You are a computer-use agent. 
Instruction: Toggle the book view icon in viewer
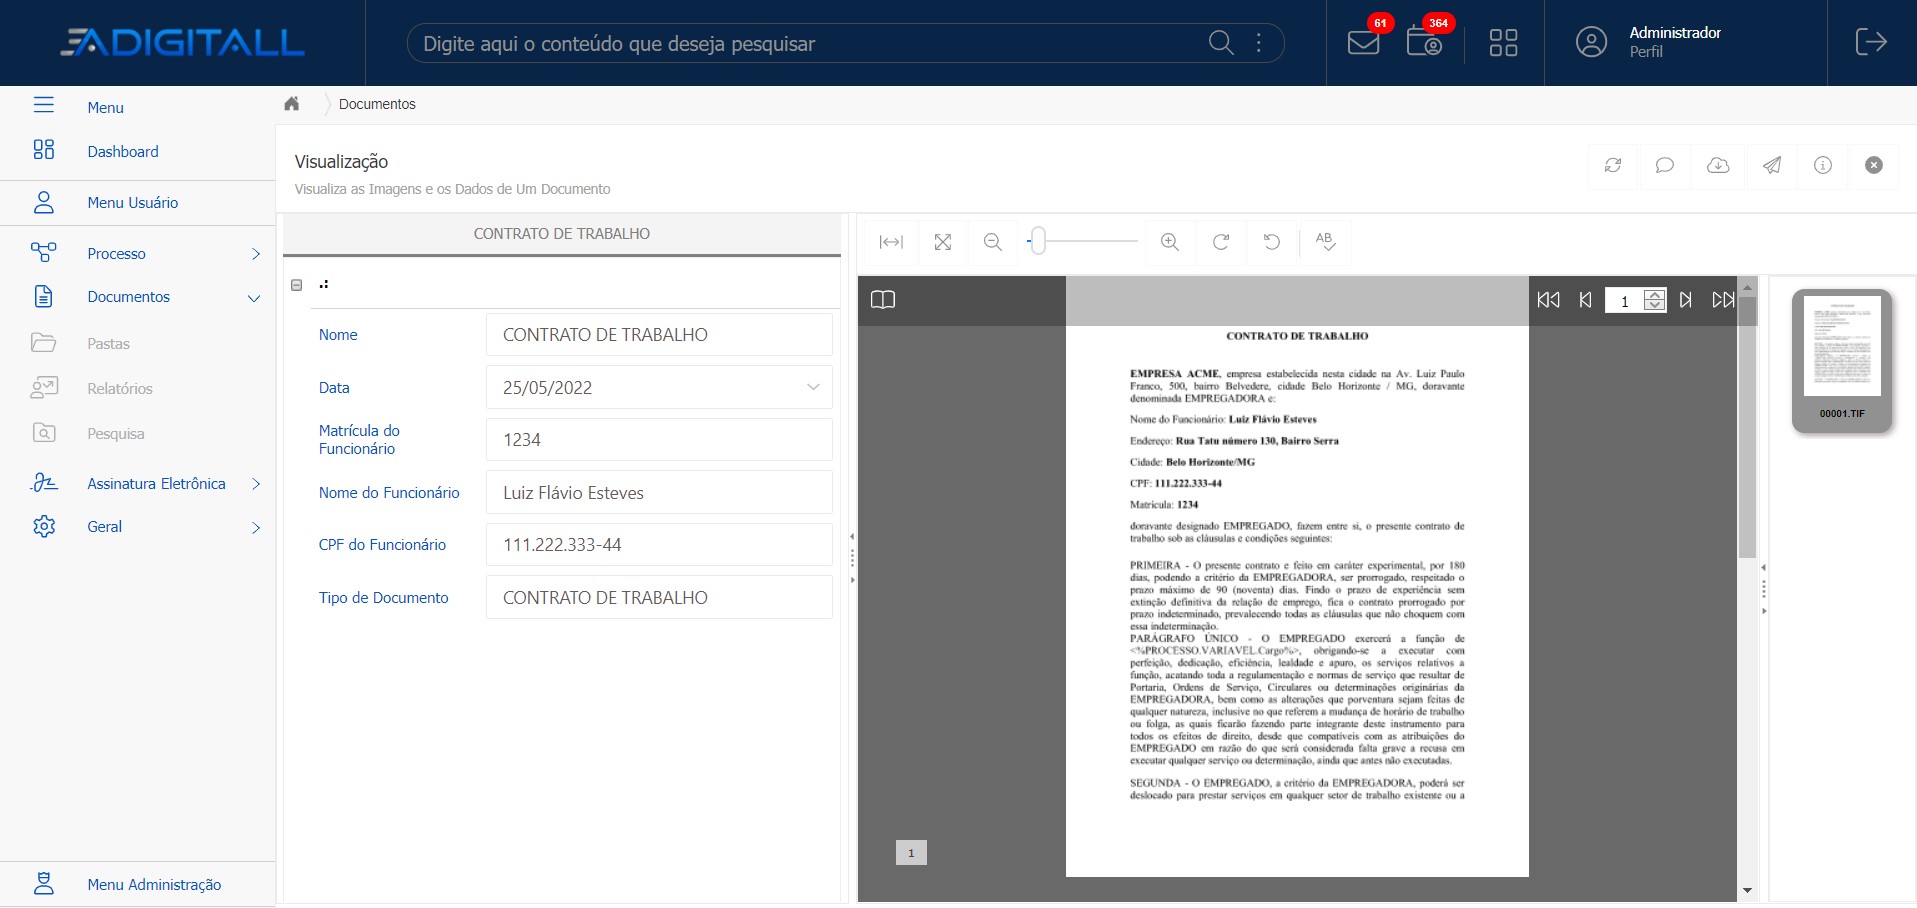(883, 300)
